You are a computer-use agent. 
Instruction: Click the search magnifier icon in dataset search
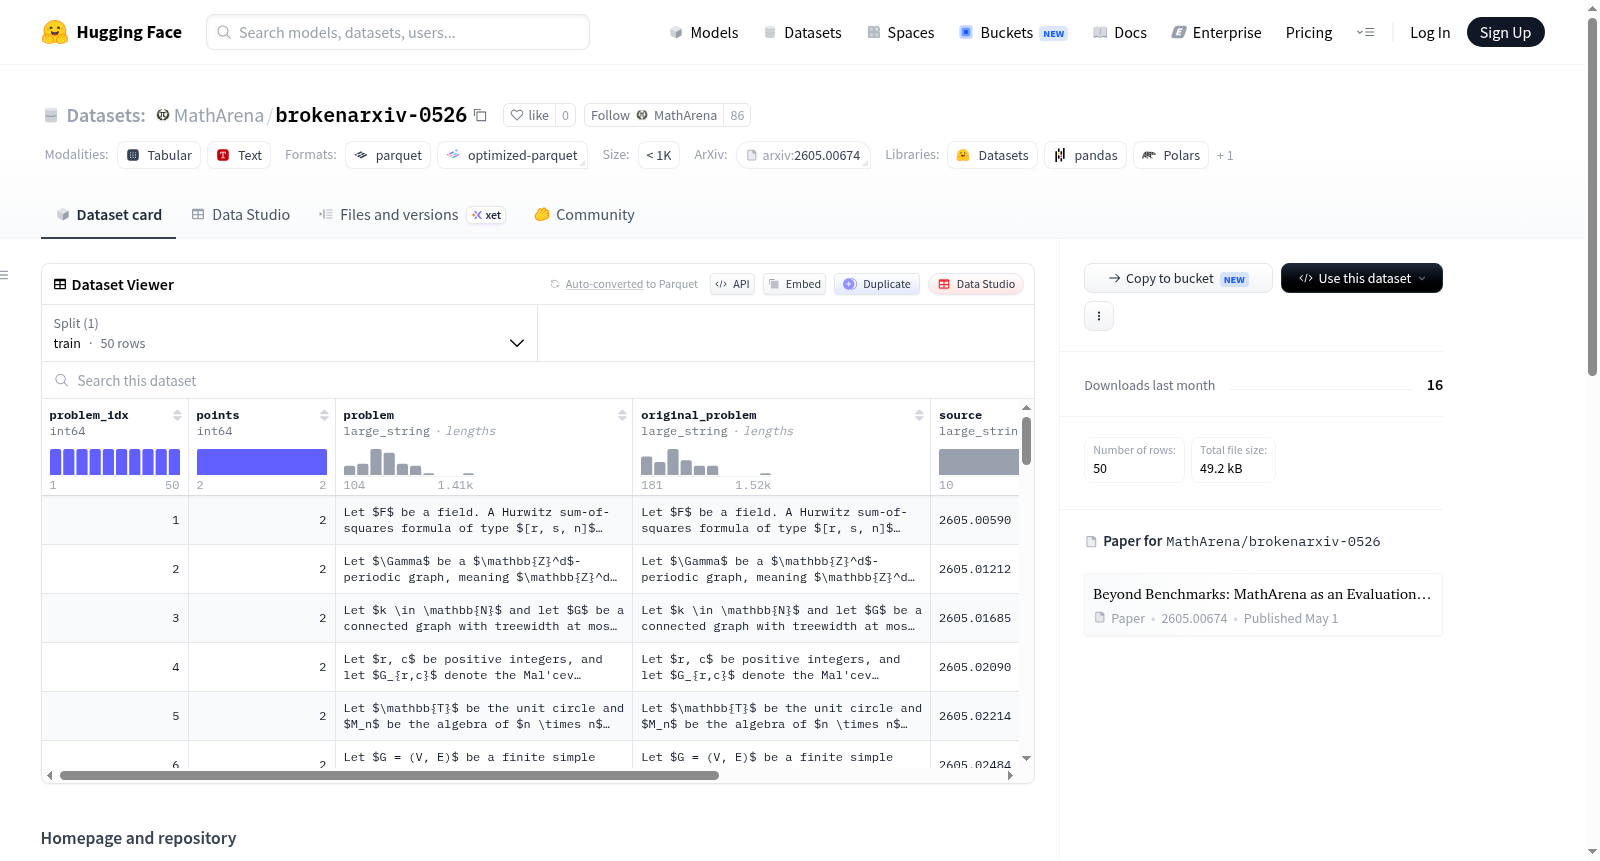[x=62, y=380]
